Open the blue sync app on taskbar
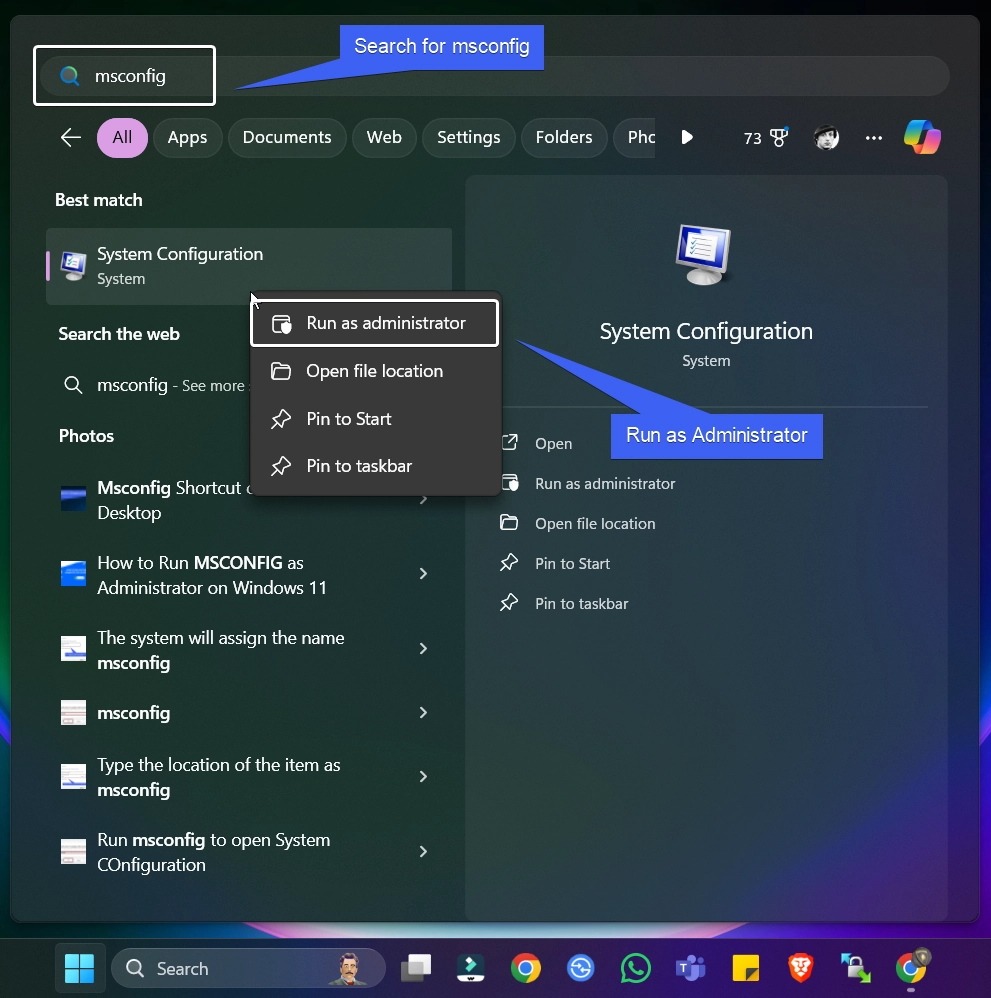 coord(580,969)
